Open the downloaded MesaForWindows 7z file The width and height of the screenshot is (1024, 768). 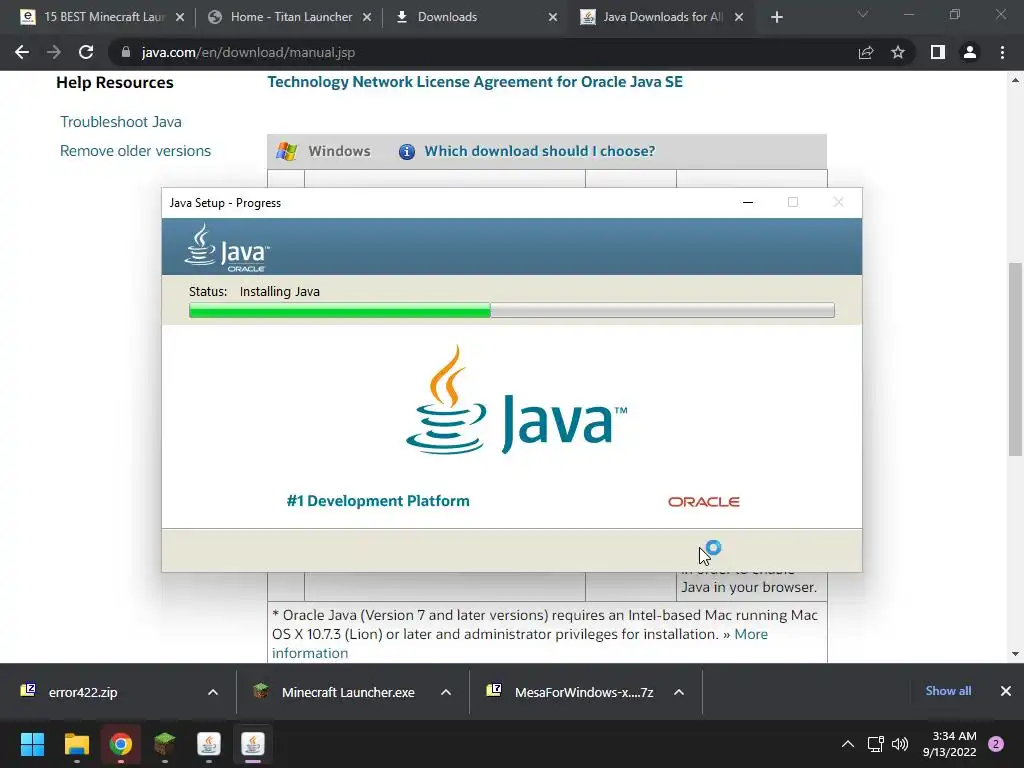point(583,692)
